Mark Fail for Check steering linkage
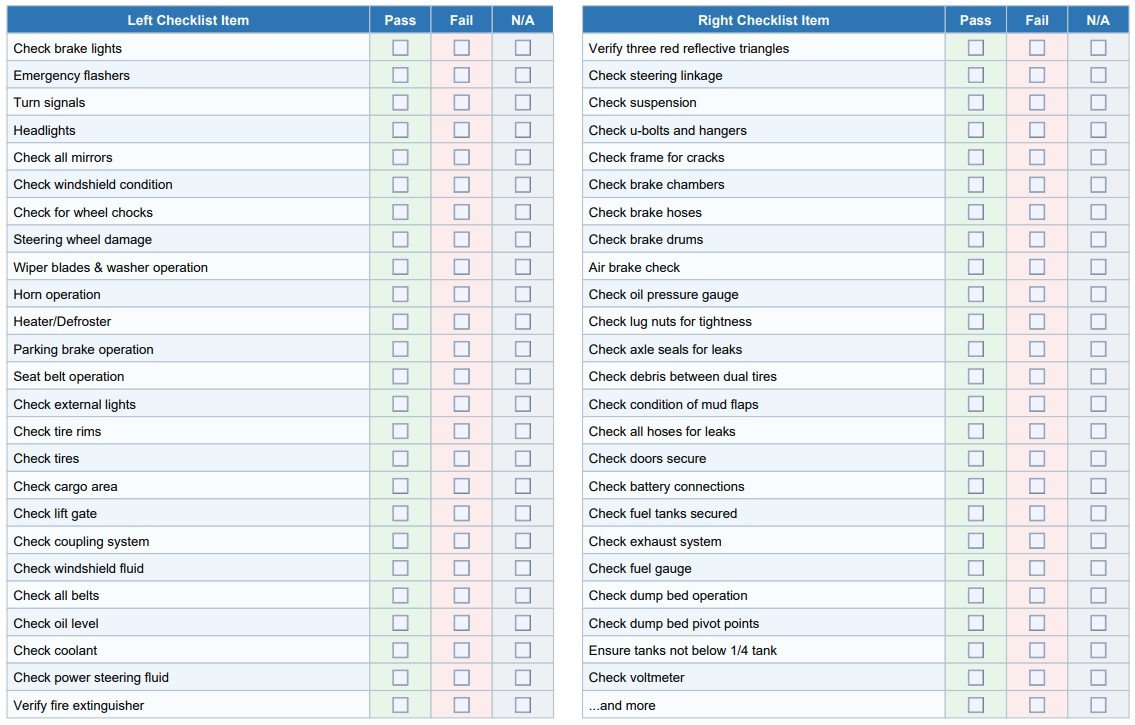 (1036, 74)
